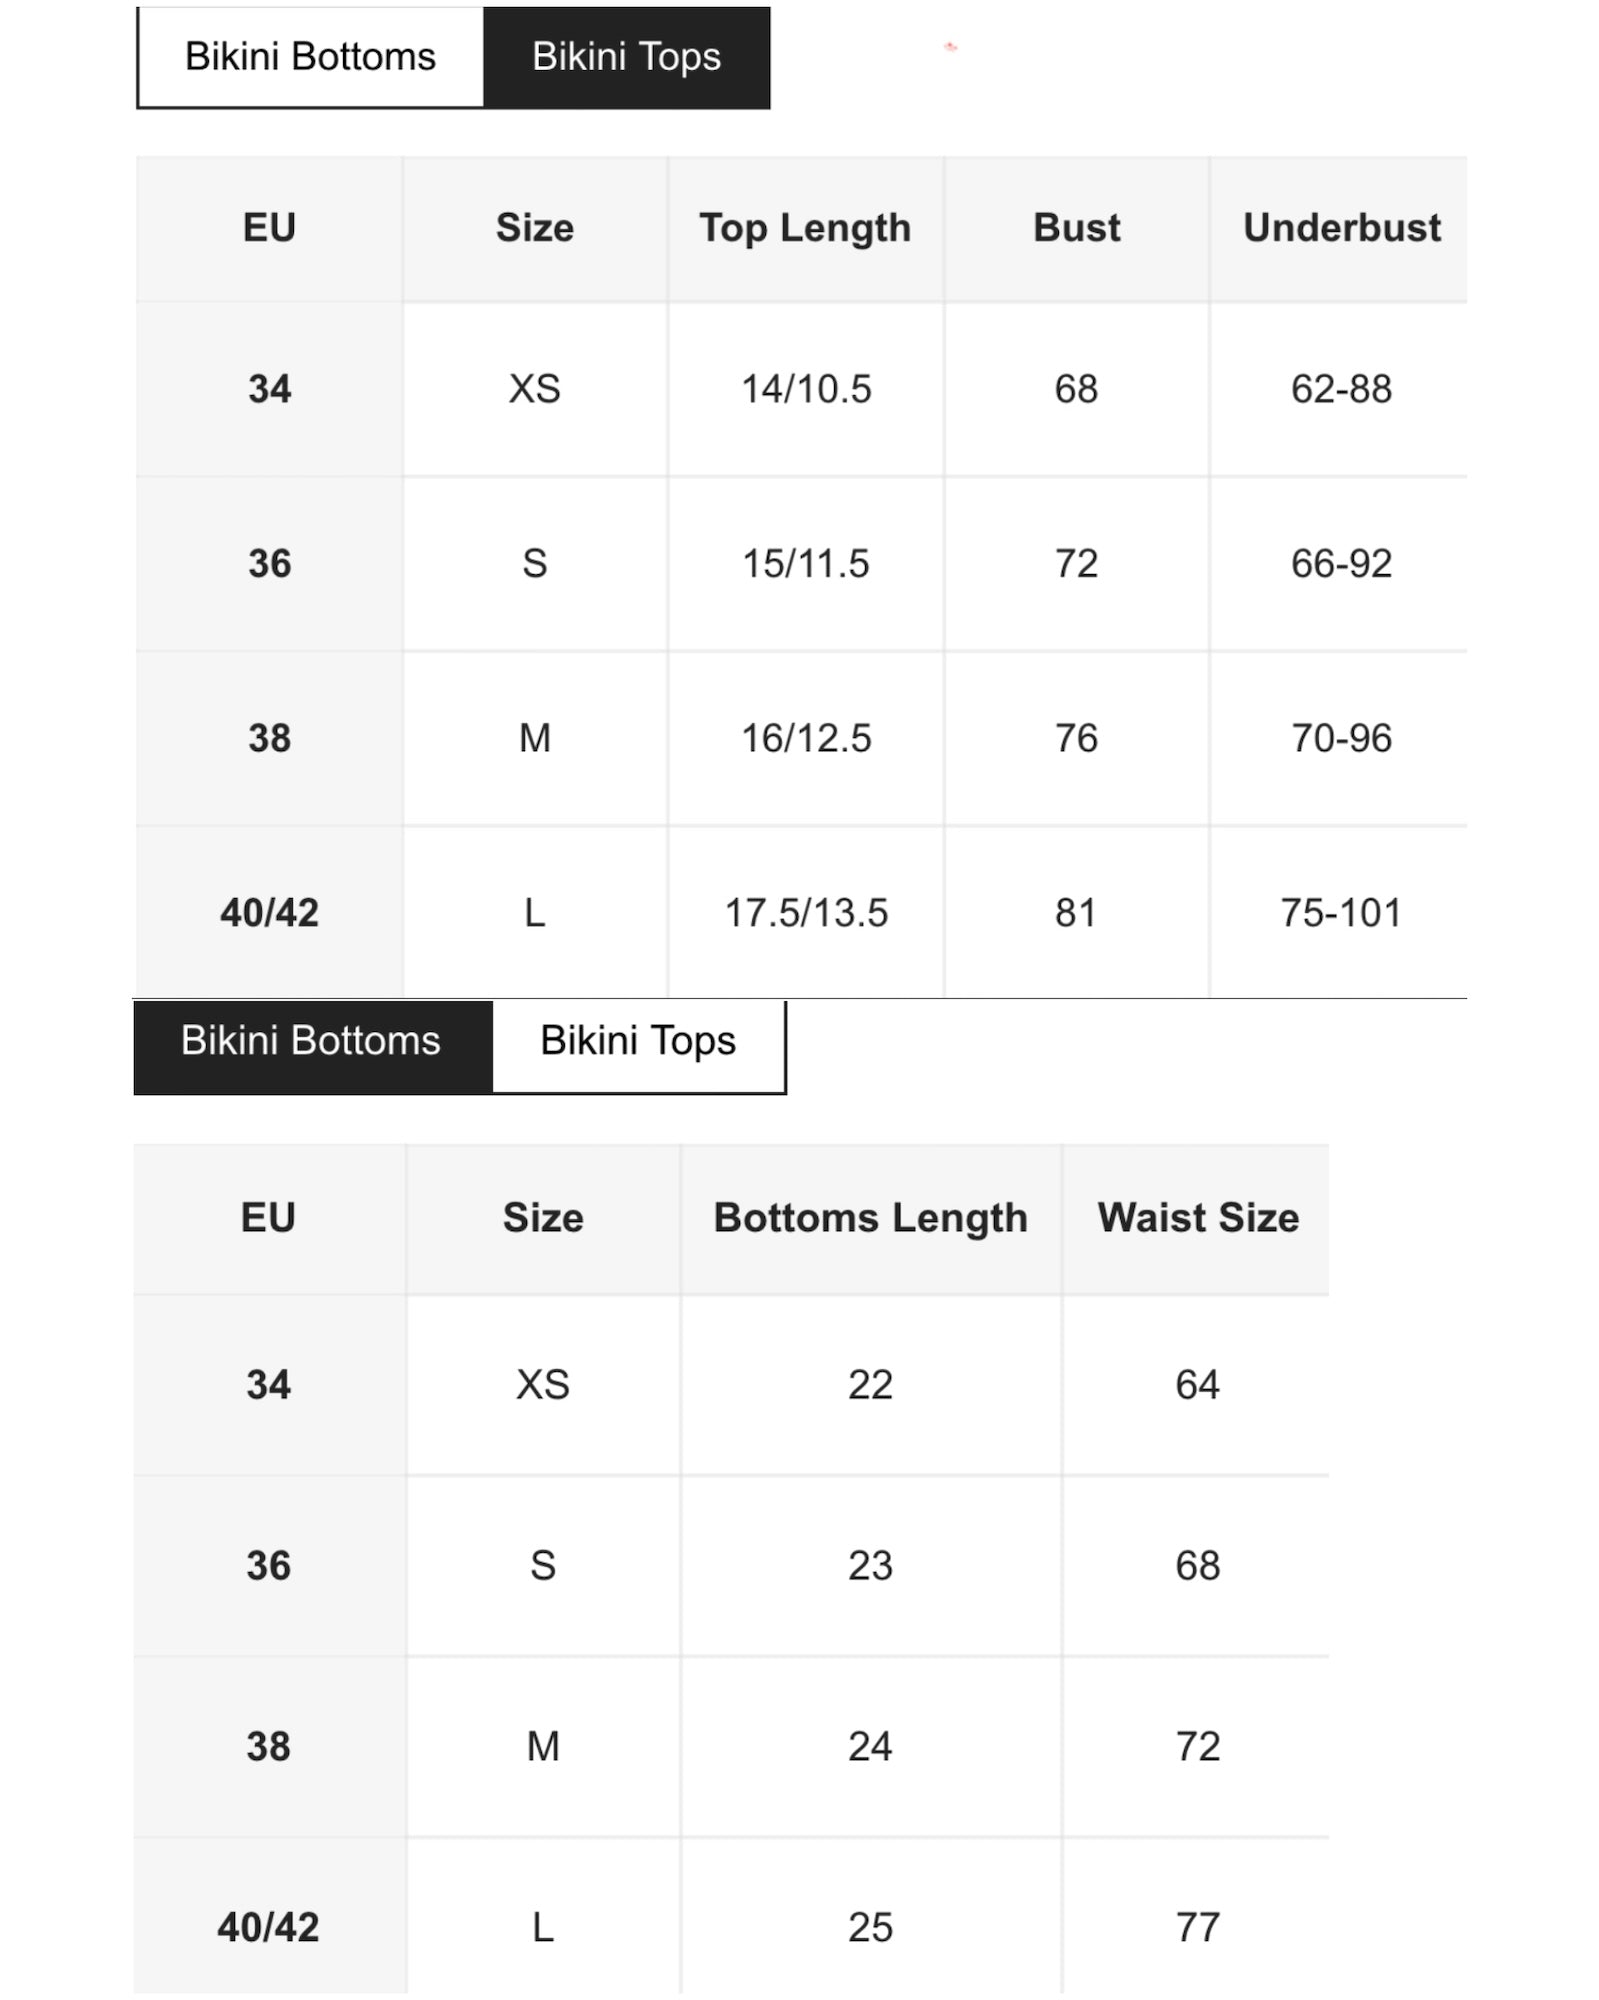Click the 62-88 underbust cell

click(1341, 389)
